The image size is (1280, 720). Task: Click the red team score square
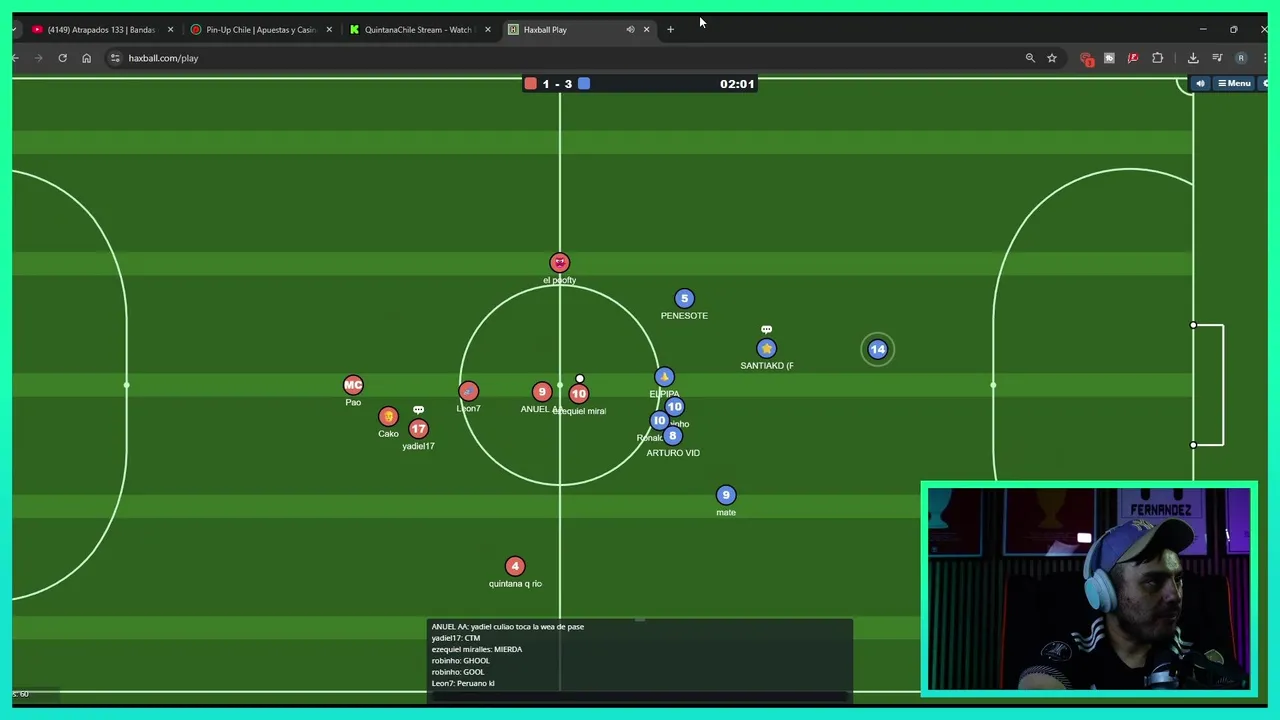531,84
